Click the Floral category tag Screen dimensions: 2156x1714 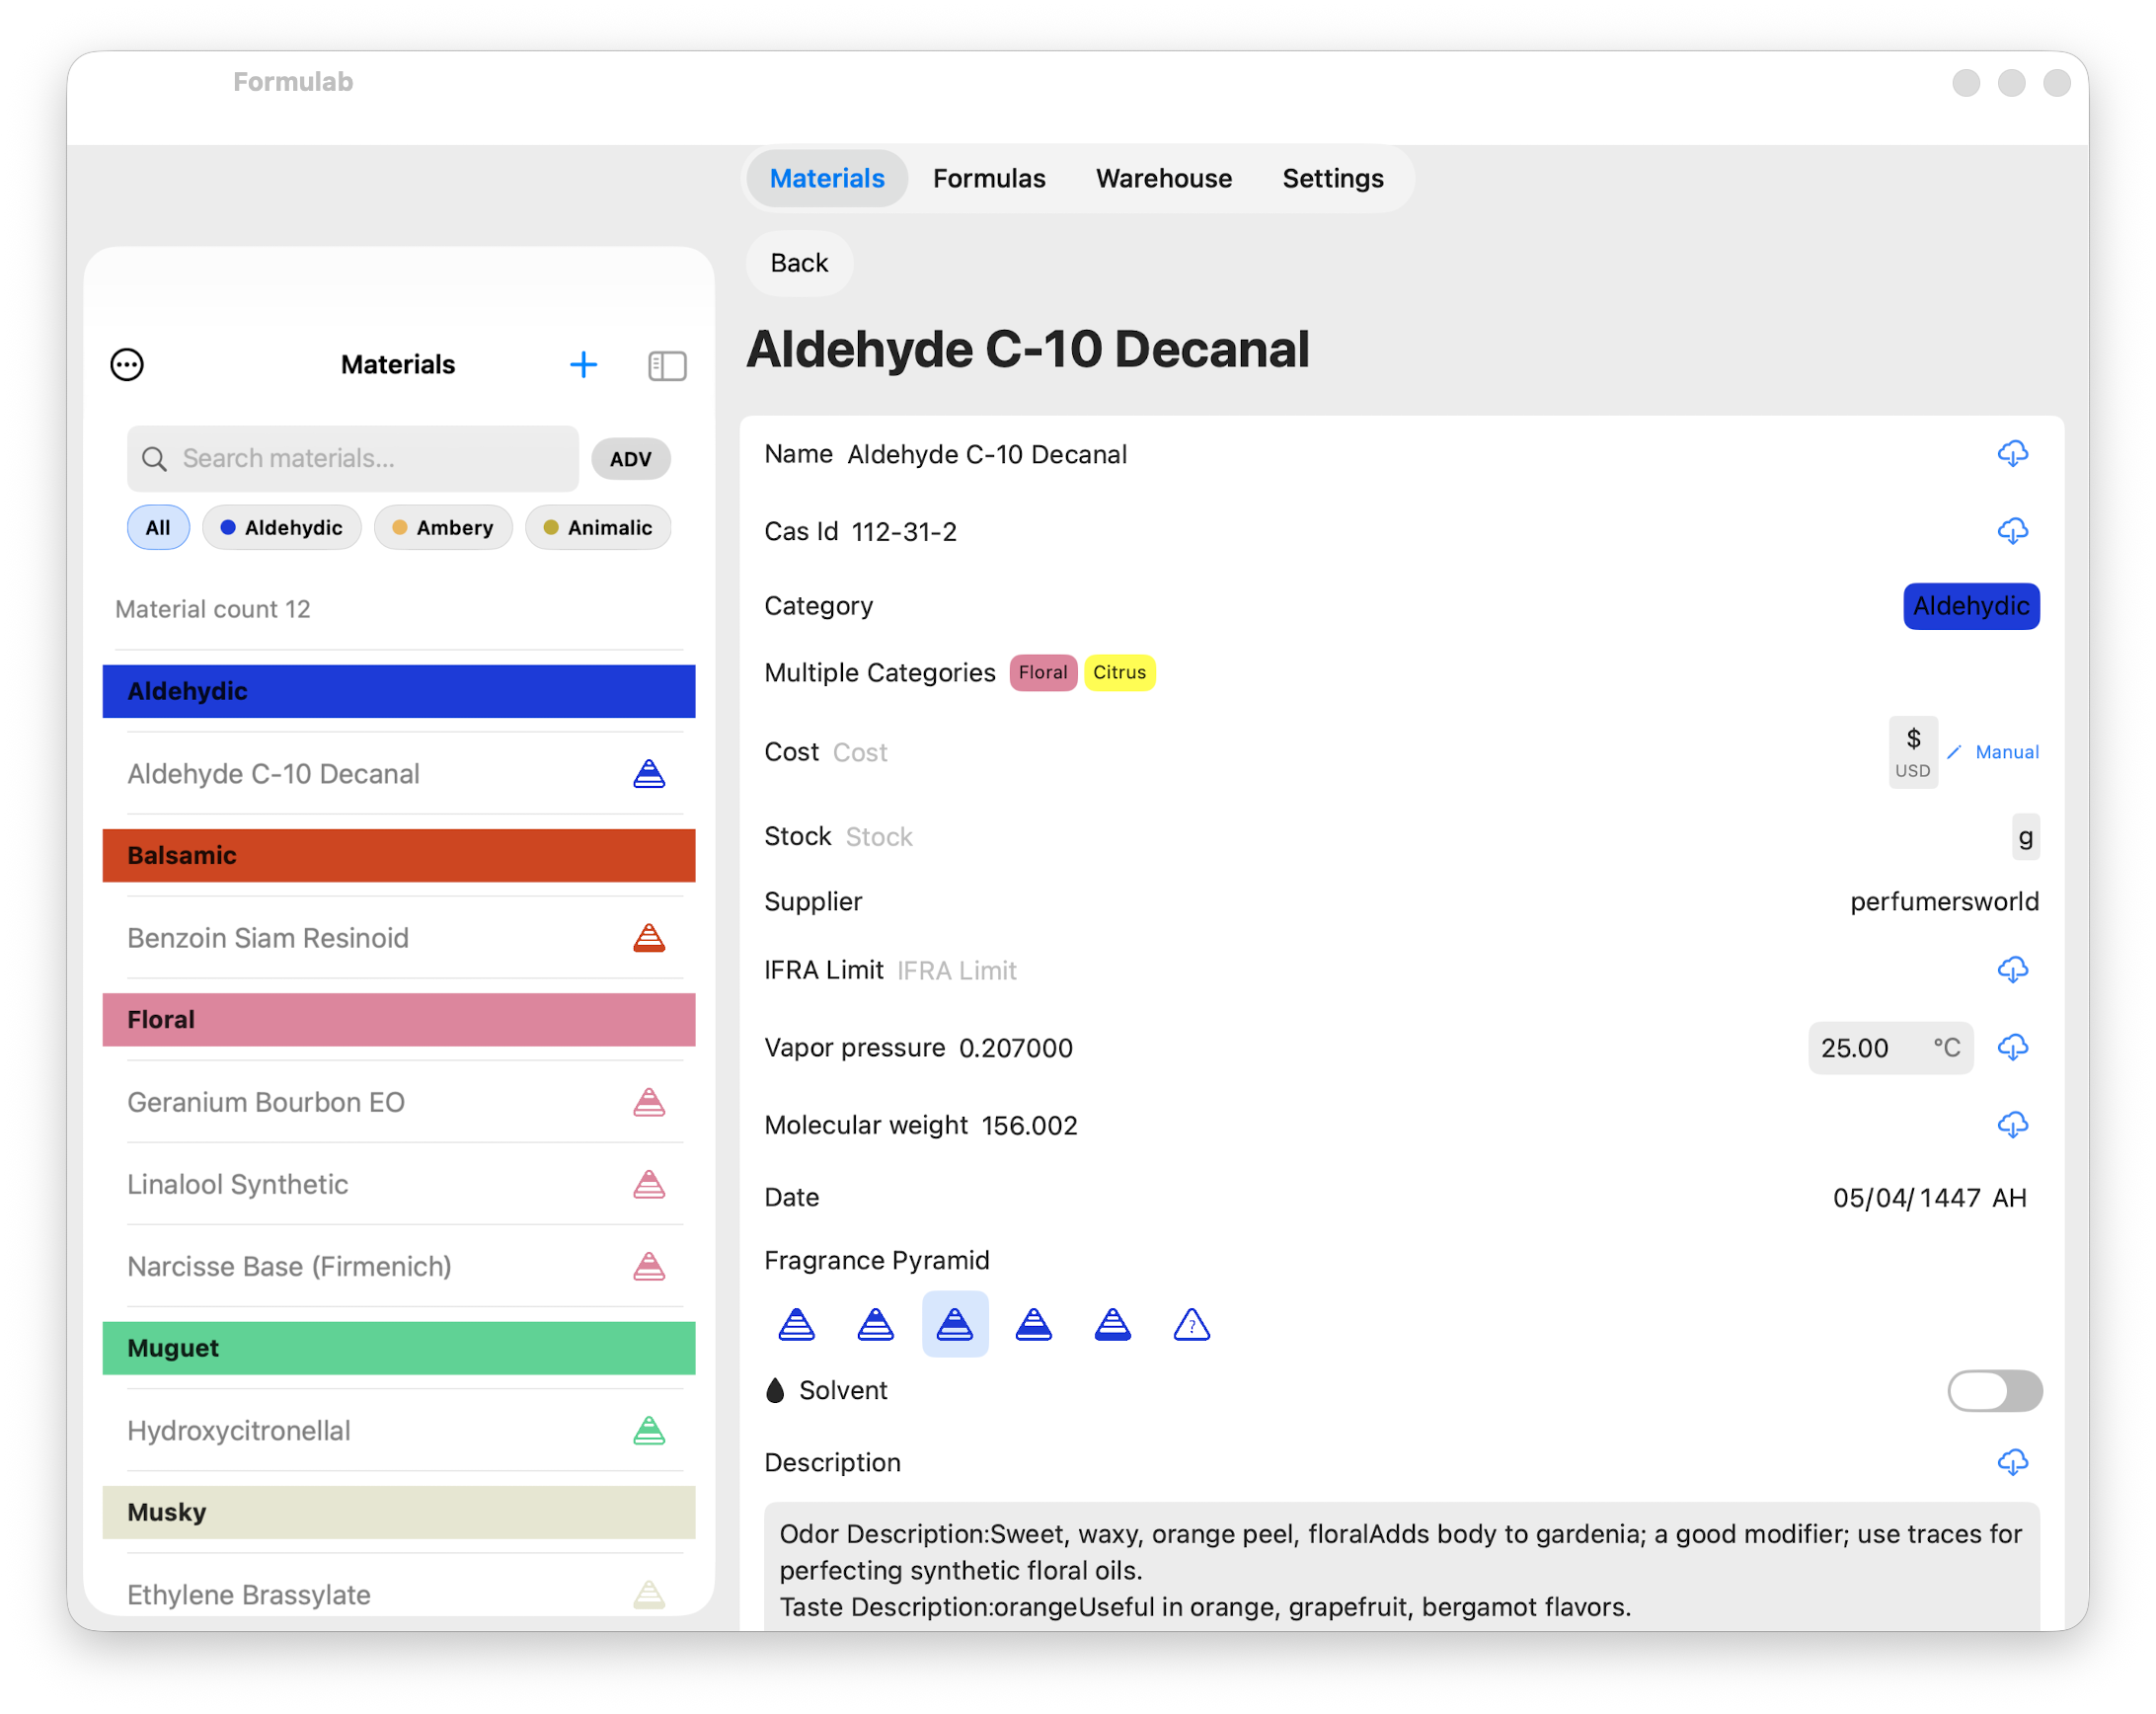pos(1043,673)
